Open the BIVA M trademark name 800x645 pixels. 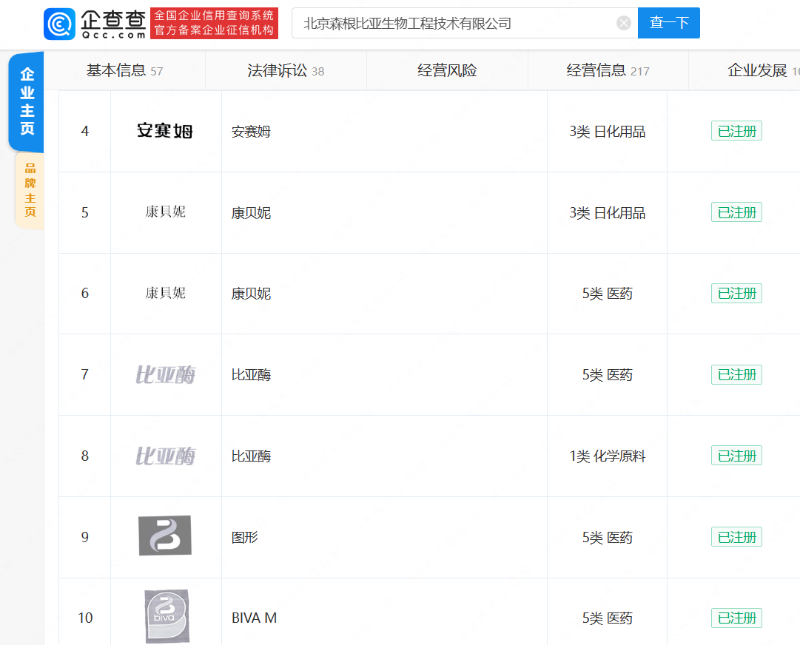pos(254,618)
